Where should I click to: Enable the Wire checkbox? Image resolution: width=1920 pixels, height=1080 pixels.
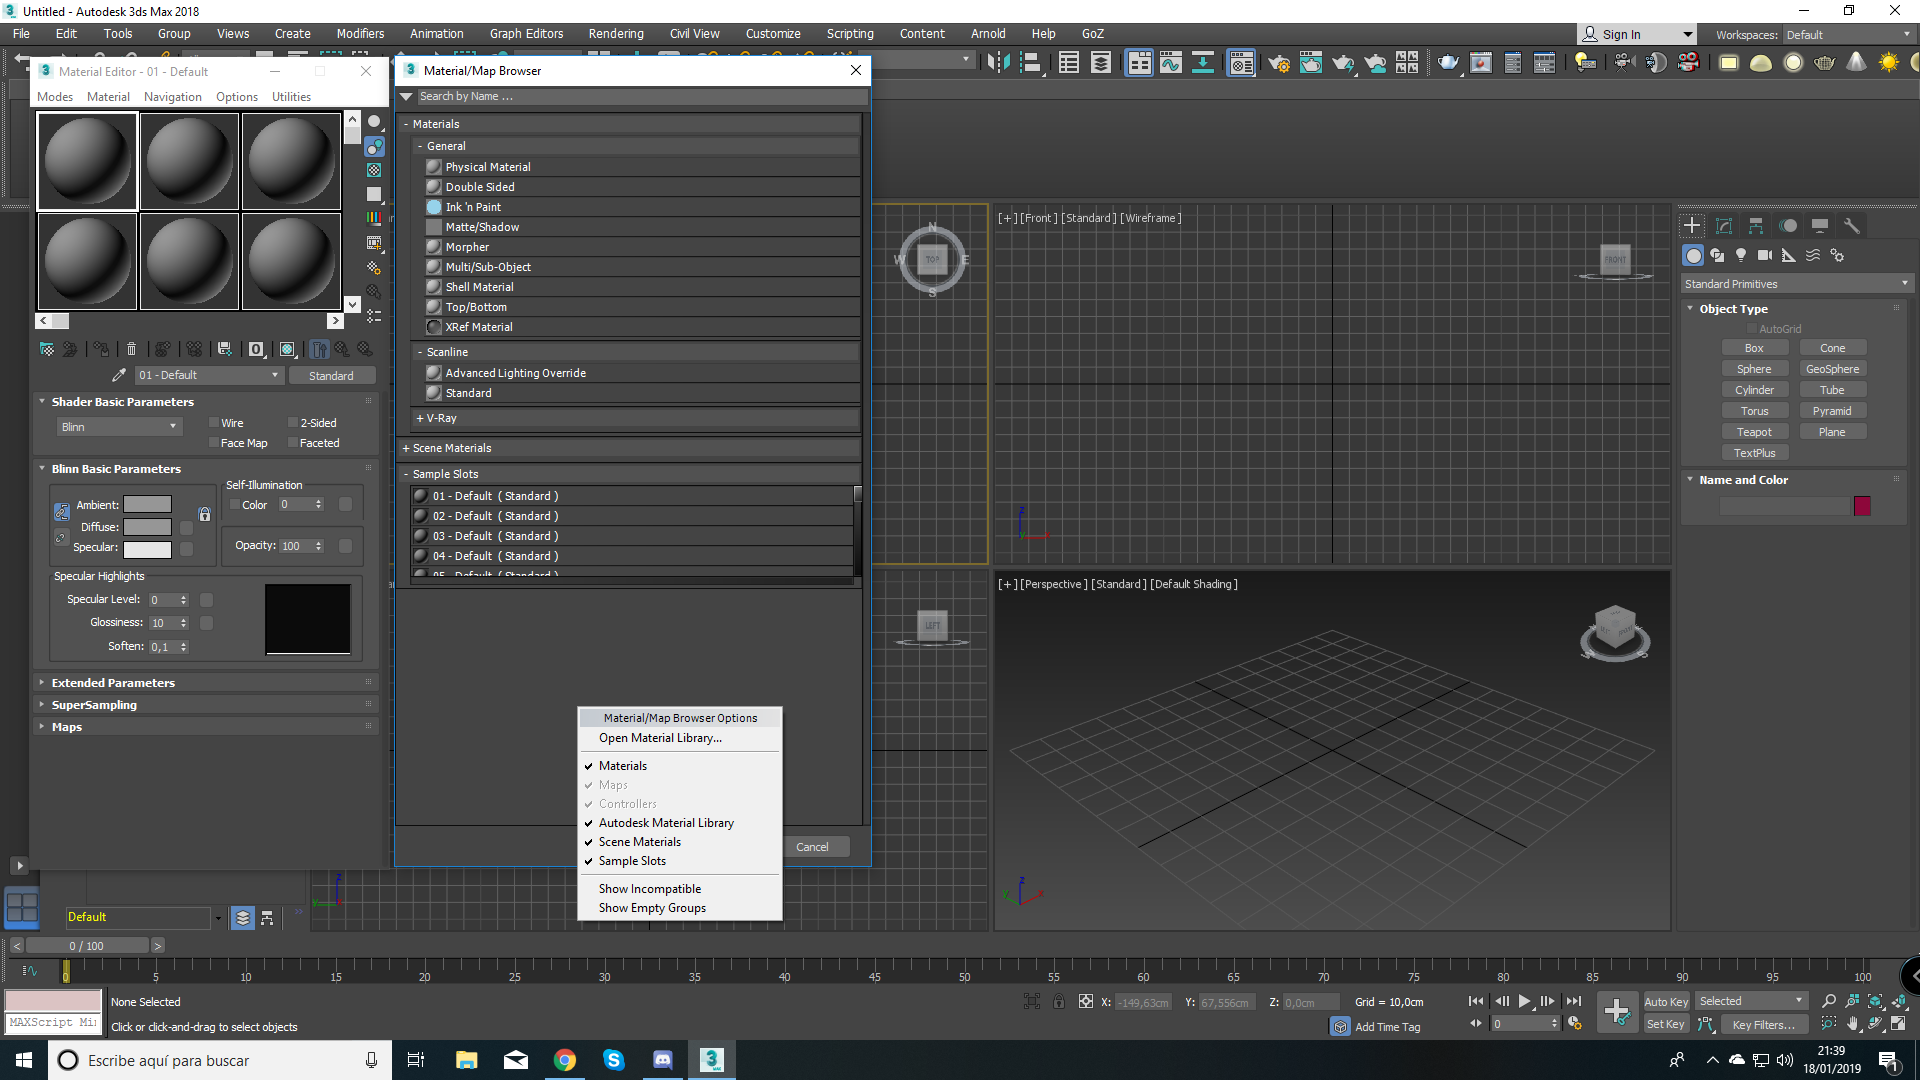click(214, 423)
